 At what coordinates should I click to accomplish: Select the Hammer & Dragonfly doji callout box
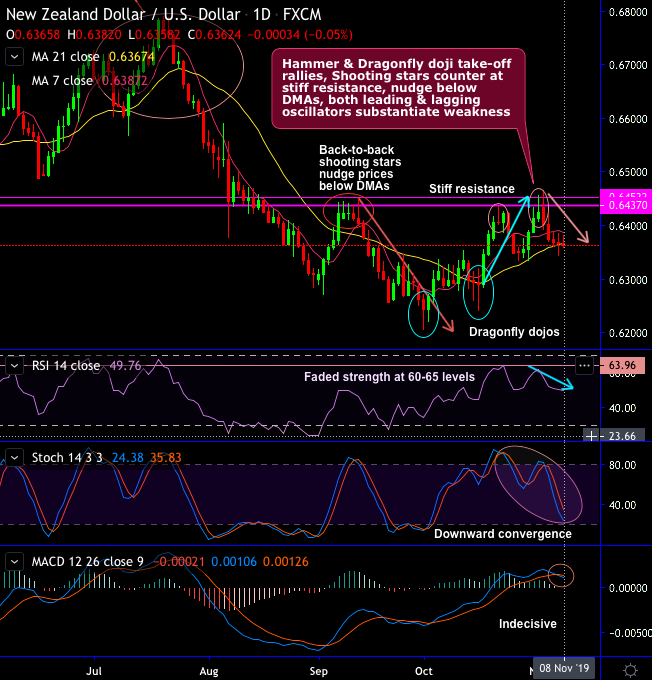point(398,88)
